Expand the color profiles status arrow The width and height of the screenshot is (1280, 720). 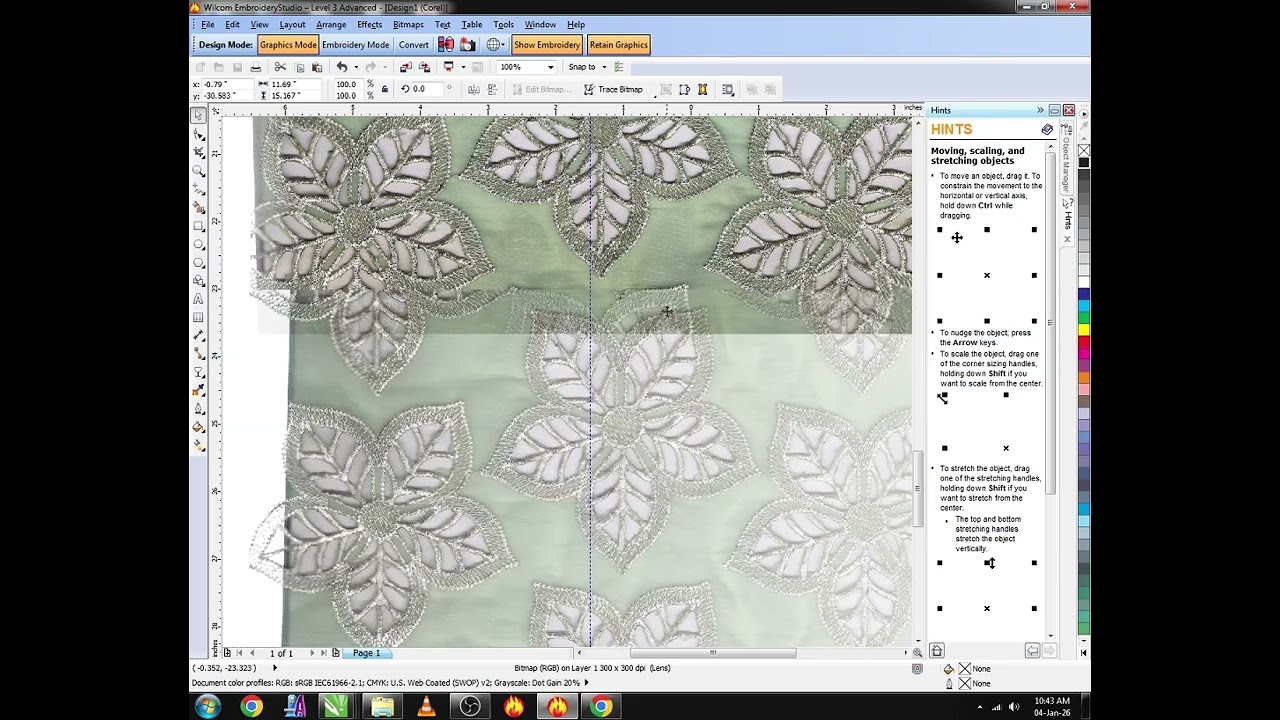click(x=586, y=683)
